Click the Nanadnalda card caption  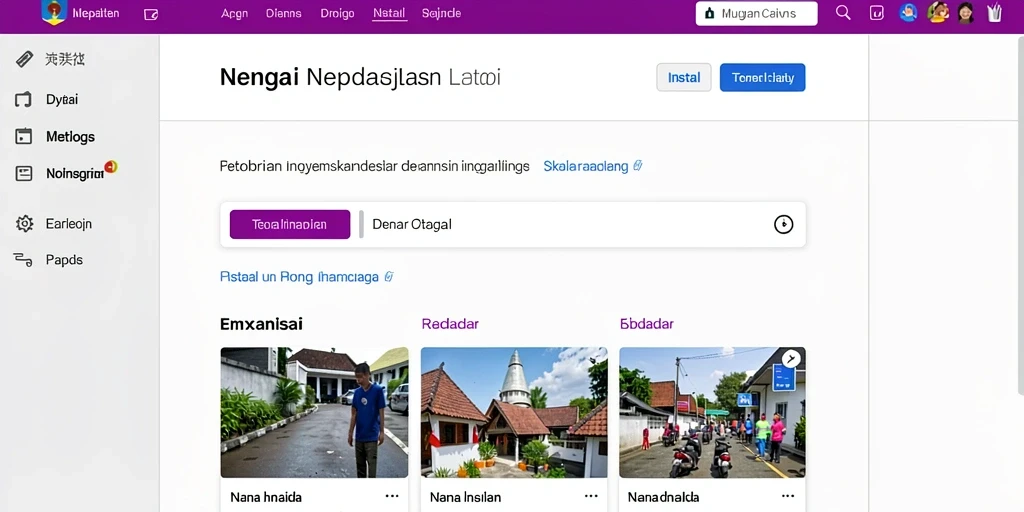pyautogui.click(x=664, y=498)
